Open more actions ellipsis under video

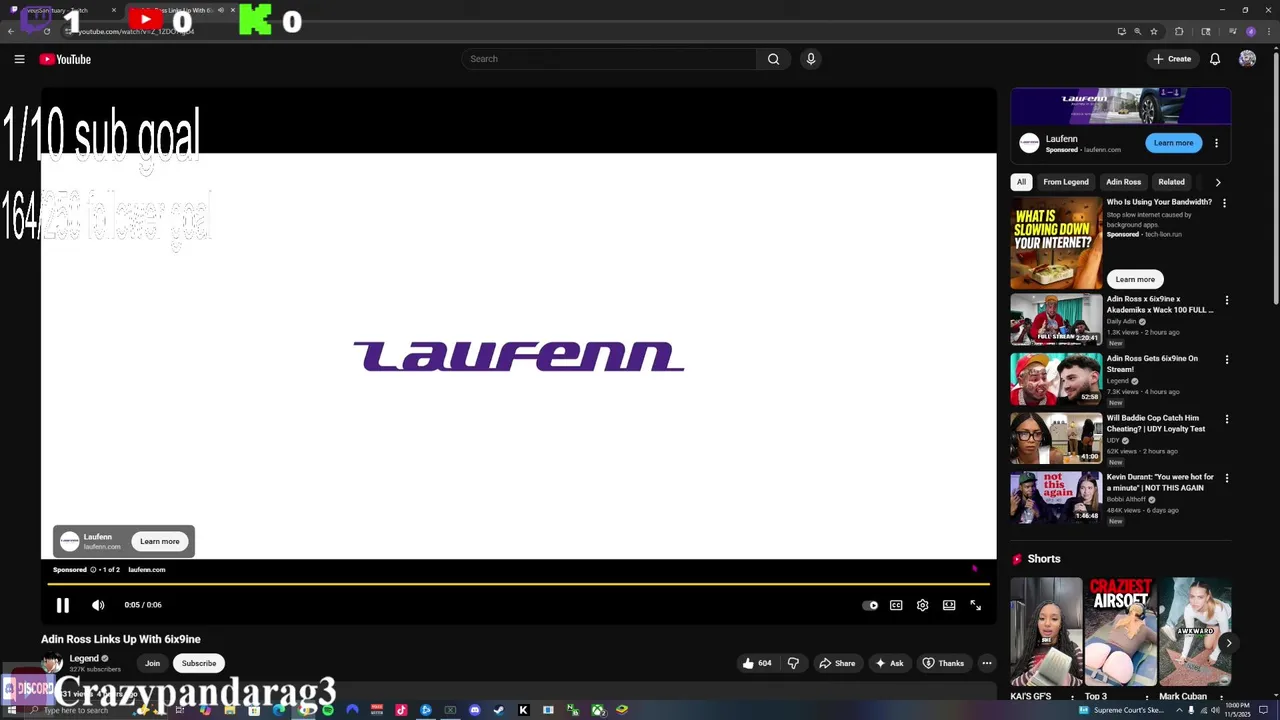[986, 663]
